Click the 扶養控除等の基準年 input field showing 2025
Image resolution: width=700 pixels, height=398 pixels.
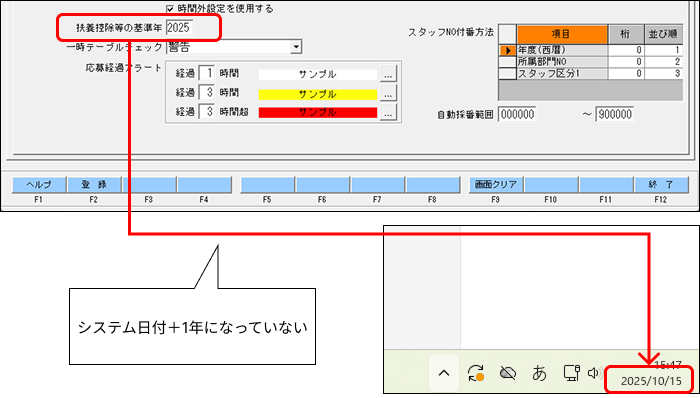179,28
